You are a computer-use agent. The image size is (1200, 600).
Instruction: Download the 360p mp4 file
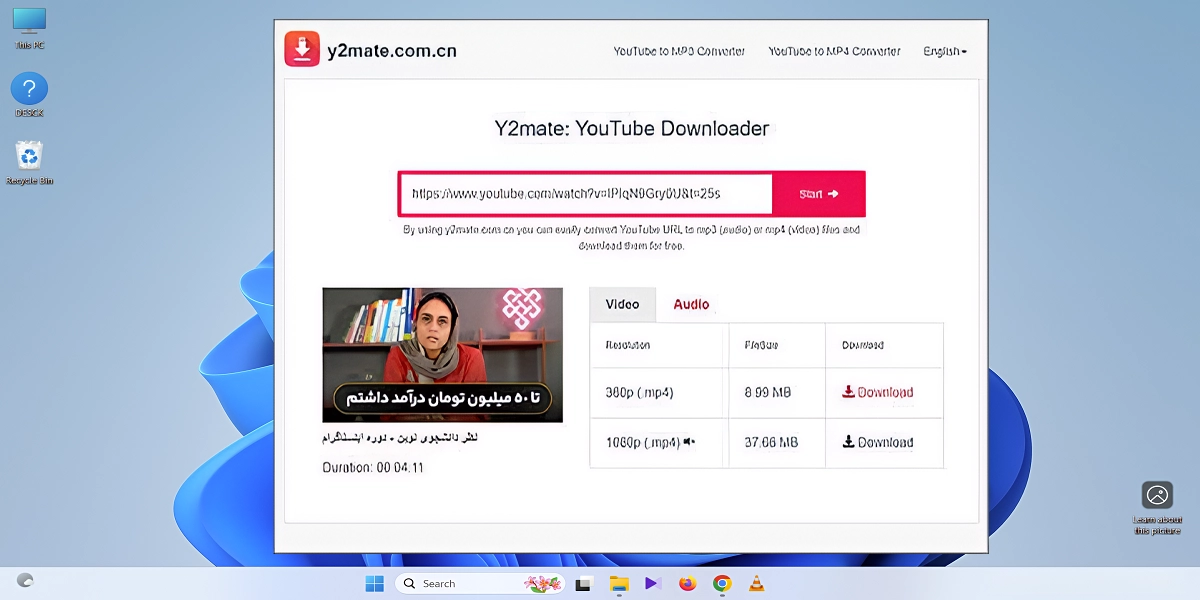(x=878, y=392)
